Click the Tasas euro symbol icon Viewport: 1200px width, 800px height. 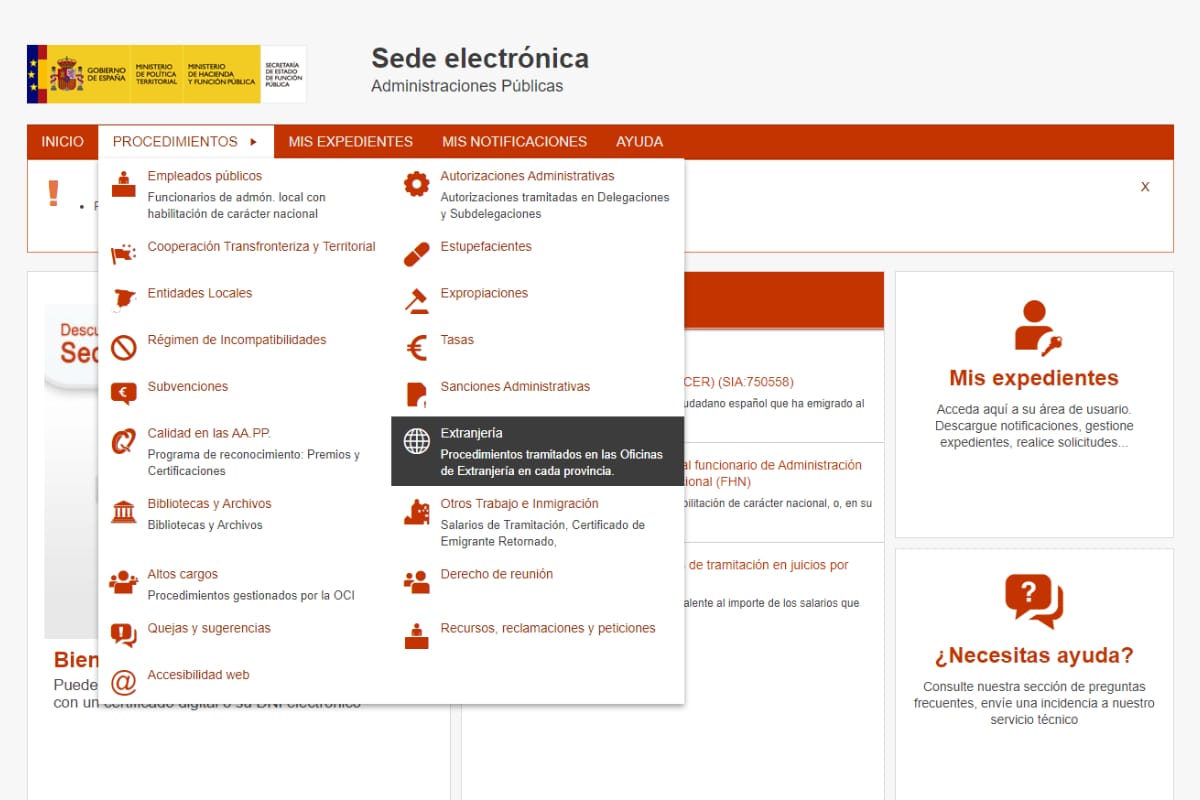coord(416,347)
